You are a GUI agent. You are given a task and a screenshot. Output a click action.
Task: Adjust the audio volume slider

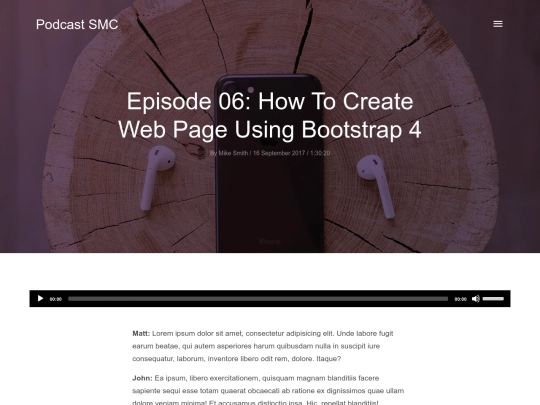coord(493,299)
